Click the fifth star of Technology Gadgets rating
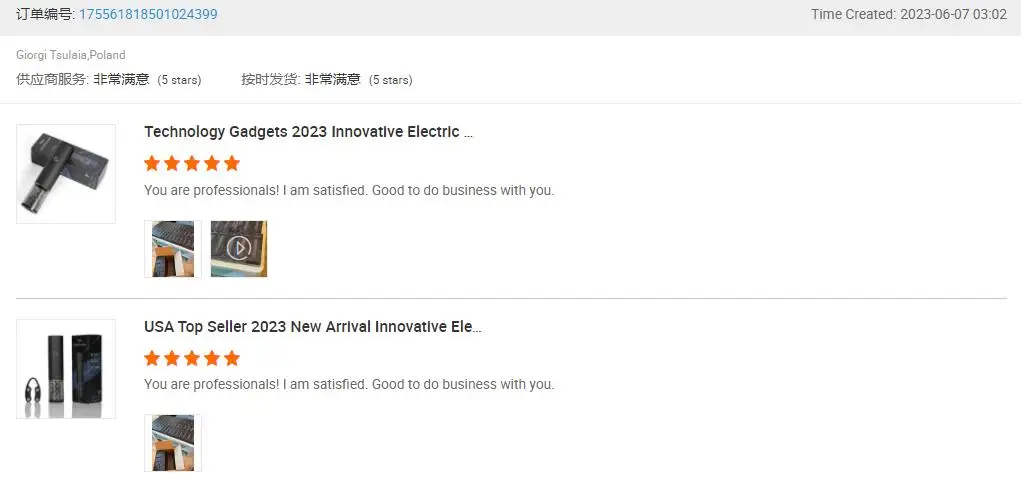Image resolution: width=1021 pixels, height=485 pixels. [232, 163]
